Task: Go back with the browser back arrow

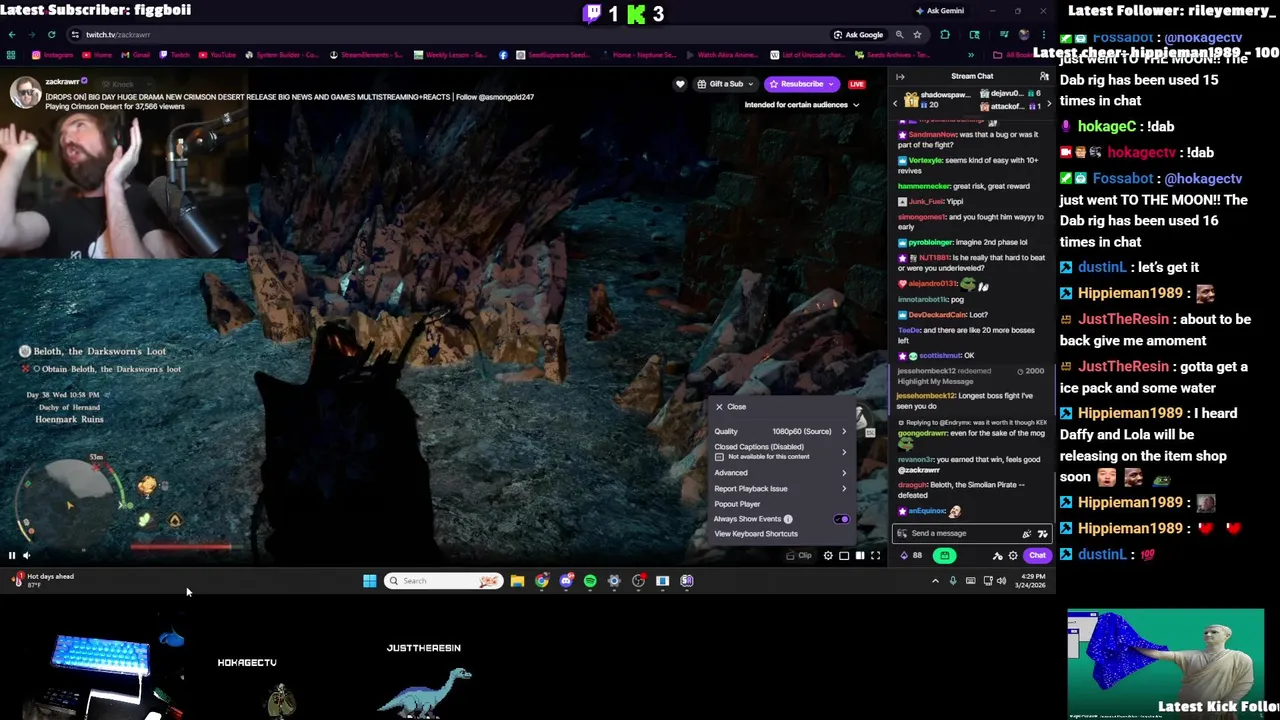Action: pos(12,34)
